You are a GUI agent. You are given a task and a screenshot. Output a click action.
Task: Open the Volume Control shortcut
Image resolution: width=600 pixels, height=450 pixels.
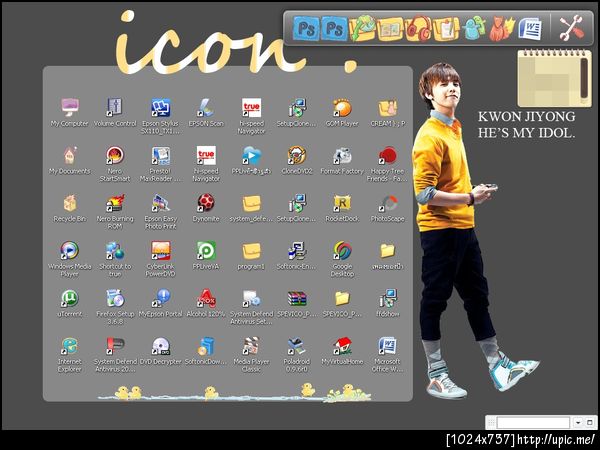pyautogui.click(x=115, y=112)
